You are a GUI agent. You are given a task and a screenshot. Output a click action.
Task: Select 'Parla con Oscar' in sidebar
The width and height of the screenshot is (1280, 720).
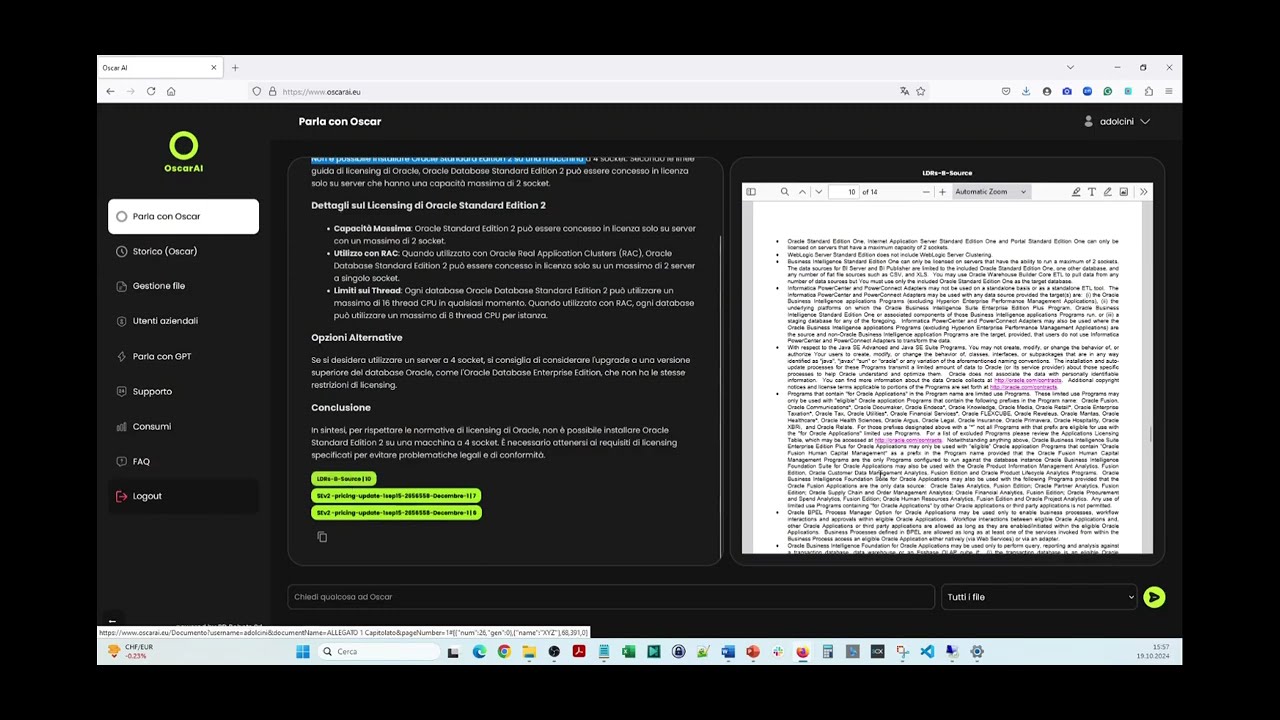(183, 216)
